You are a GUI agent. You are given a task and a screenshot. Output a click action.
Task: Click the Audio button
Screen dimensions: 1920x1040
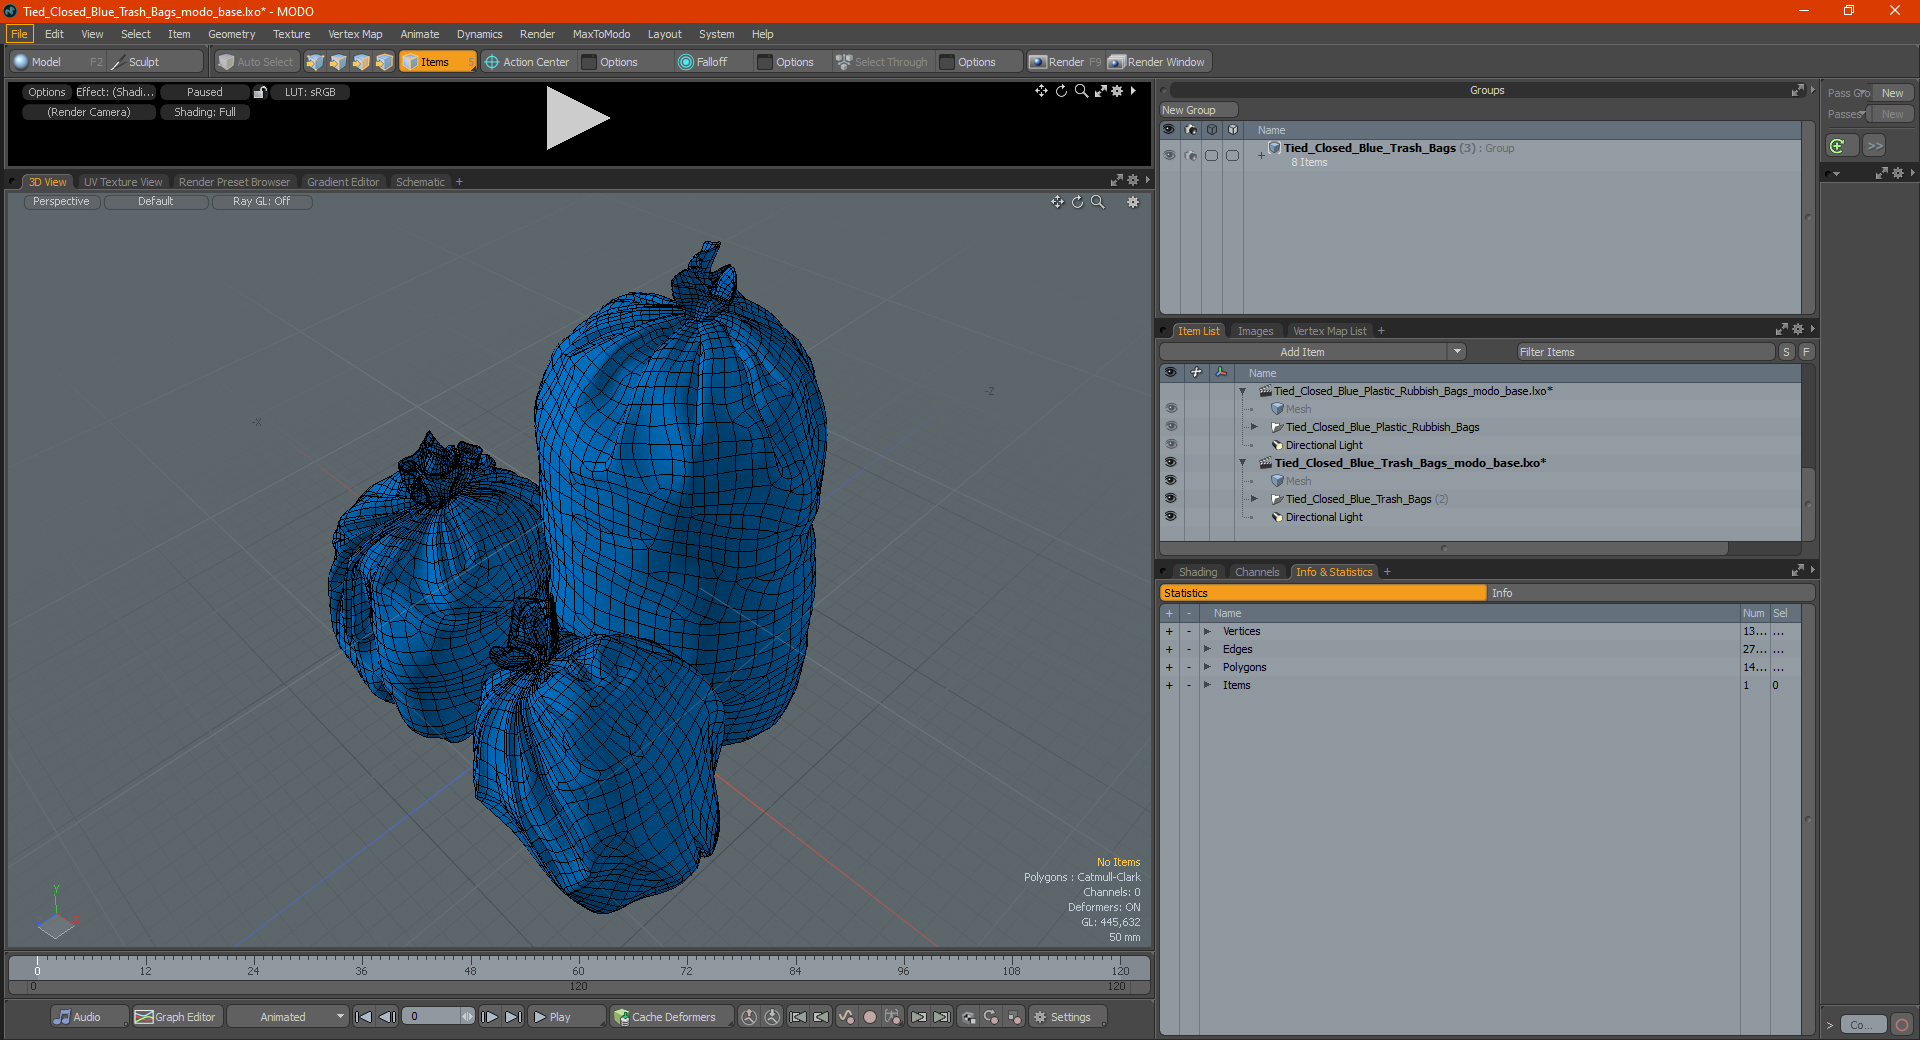88,1017
